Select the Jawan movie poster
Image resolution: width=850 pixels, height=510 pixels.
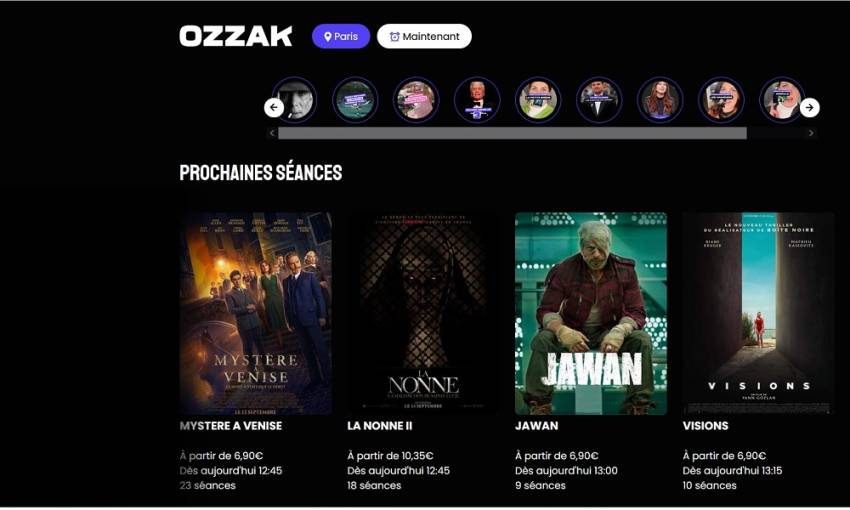591,313
